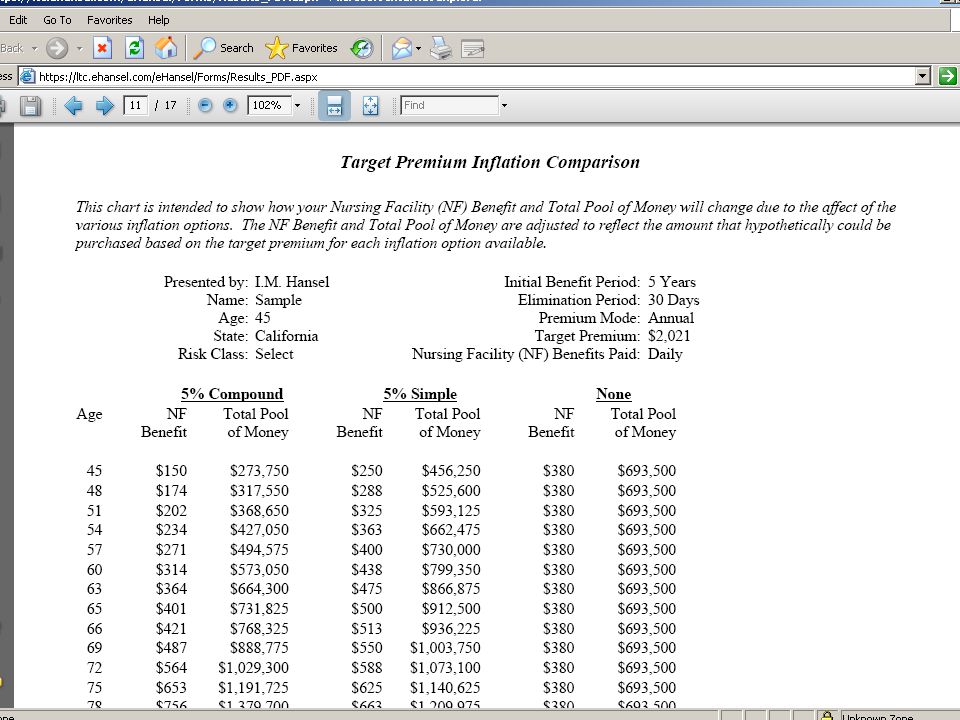Zoom out with the minus button in the PDF toolbar

pos(205,105)
